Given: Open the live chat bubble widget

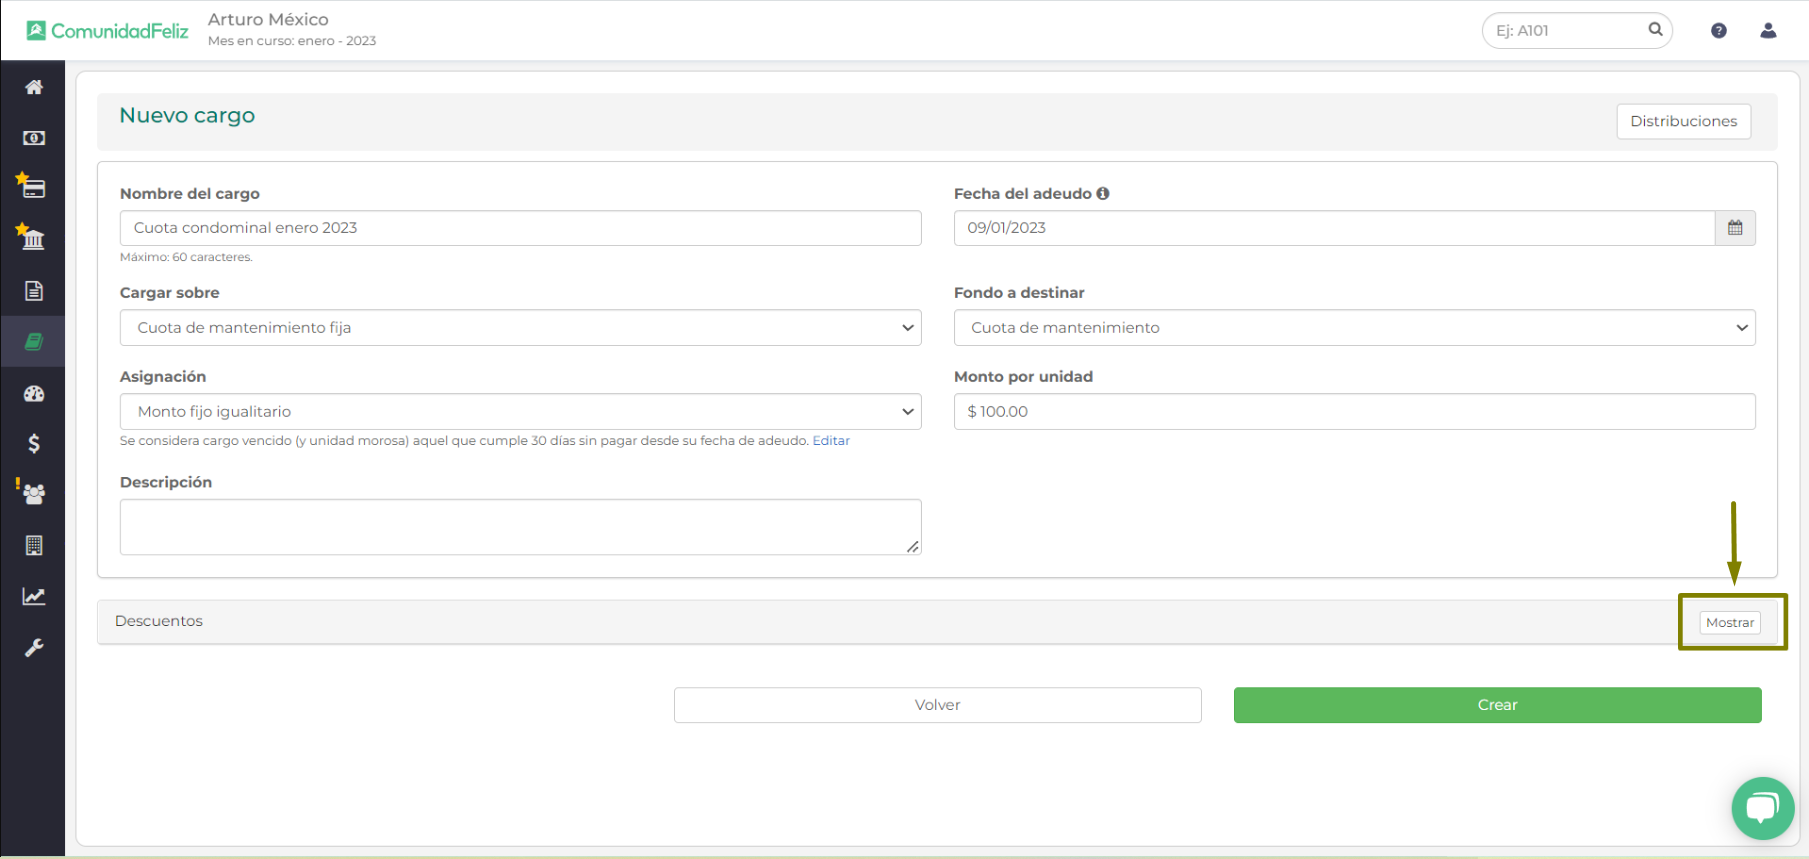Looking at the screenshot, I should [1762, 808].
